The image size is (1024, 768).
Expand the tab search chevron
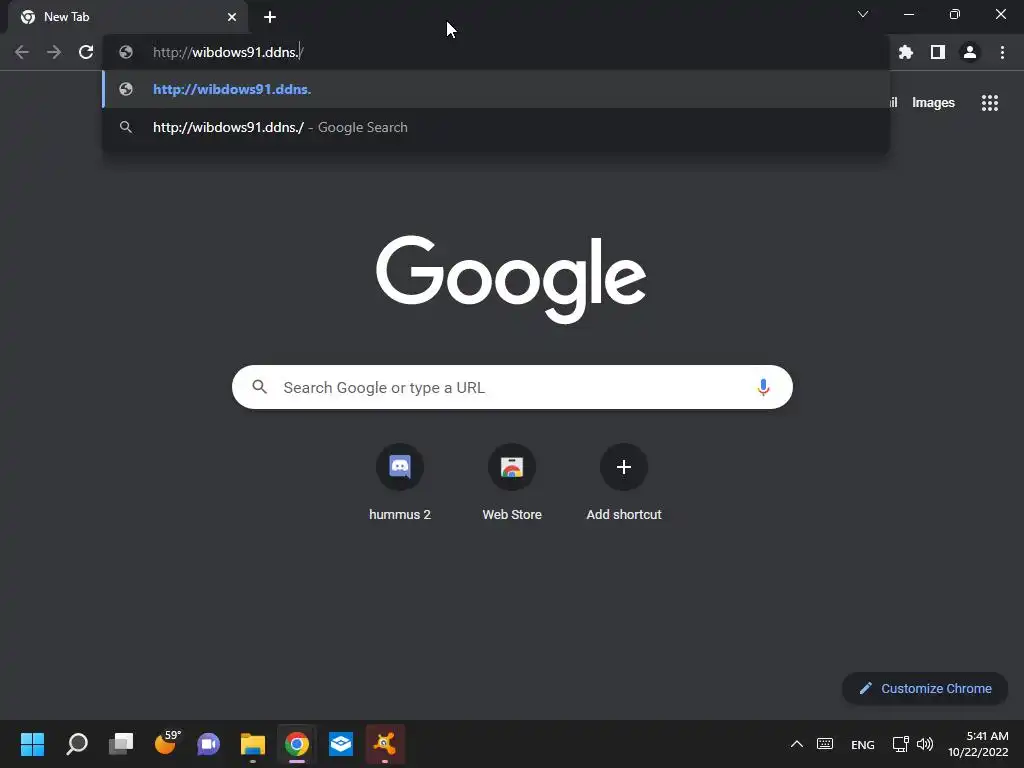pos(863,14)
